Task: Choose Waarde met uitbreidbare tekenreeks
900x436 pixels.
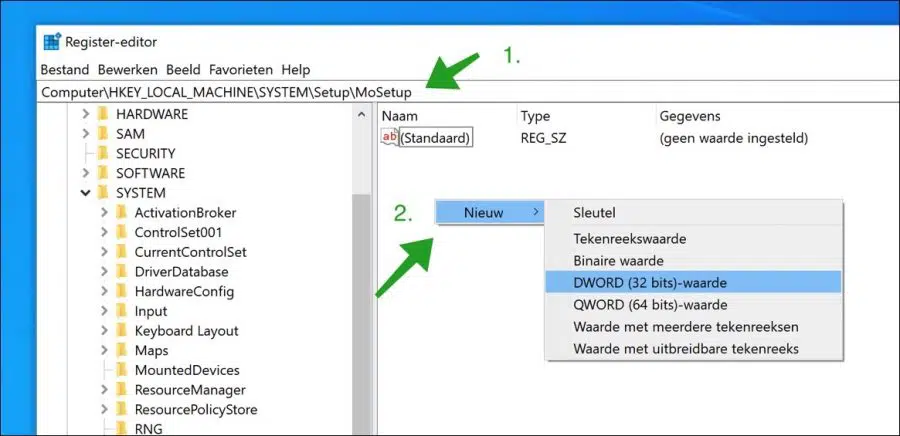Action: pos(693,348)
